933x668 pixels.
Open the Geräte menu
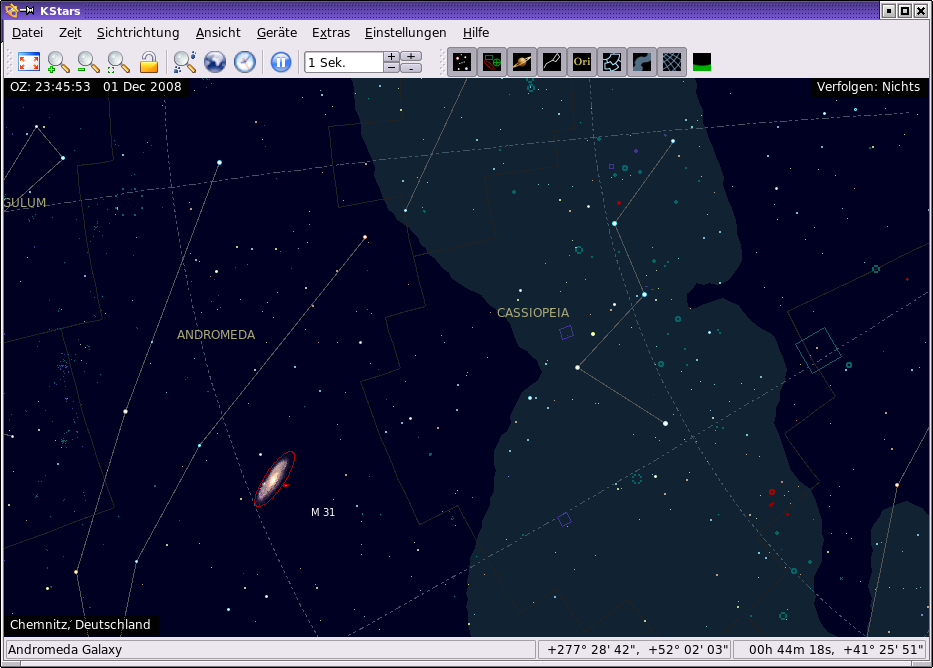pos(276,33)
